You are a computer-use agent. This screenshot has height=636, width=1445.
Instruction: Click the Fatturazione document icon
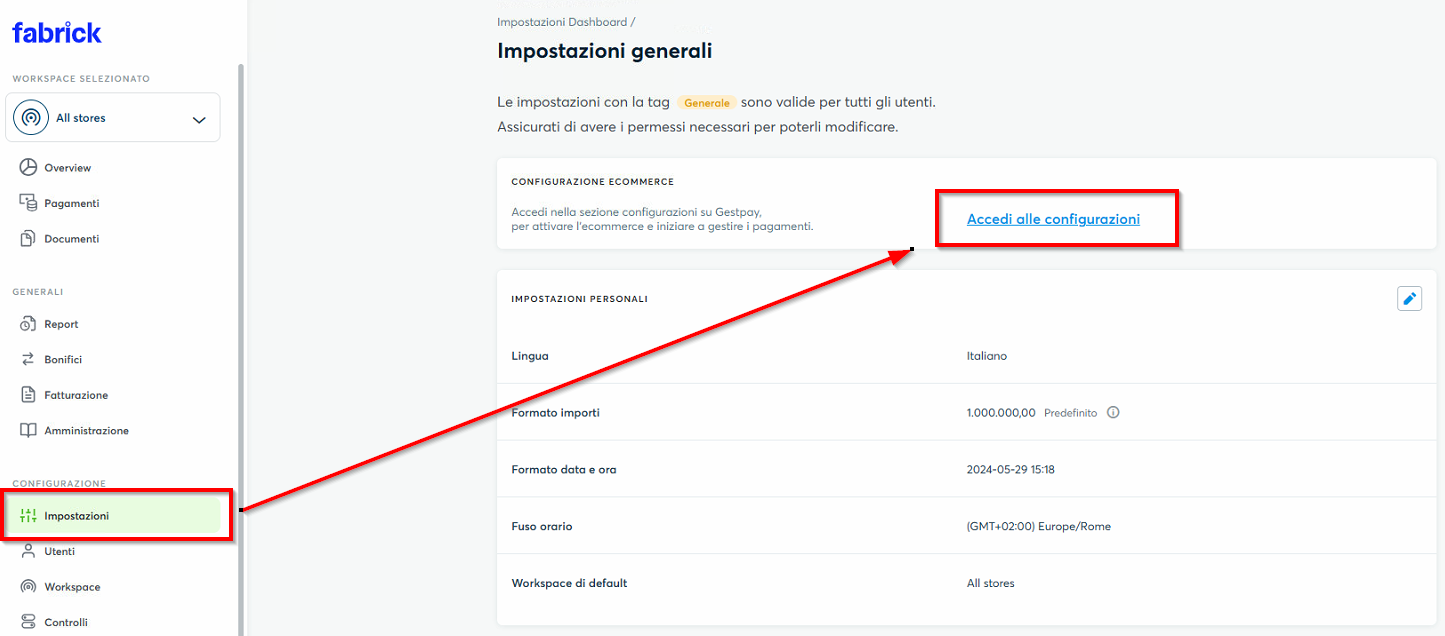(x=28, y=395)
